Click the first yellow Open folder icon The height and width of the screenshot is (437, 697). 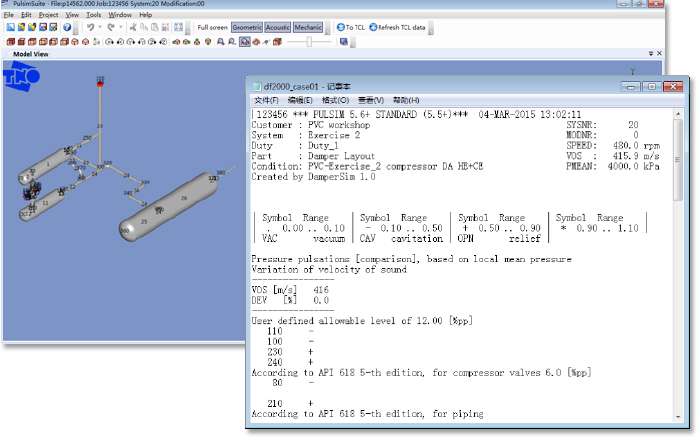(x=21, y=28)
